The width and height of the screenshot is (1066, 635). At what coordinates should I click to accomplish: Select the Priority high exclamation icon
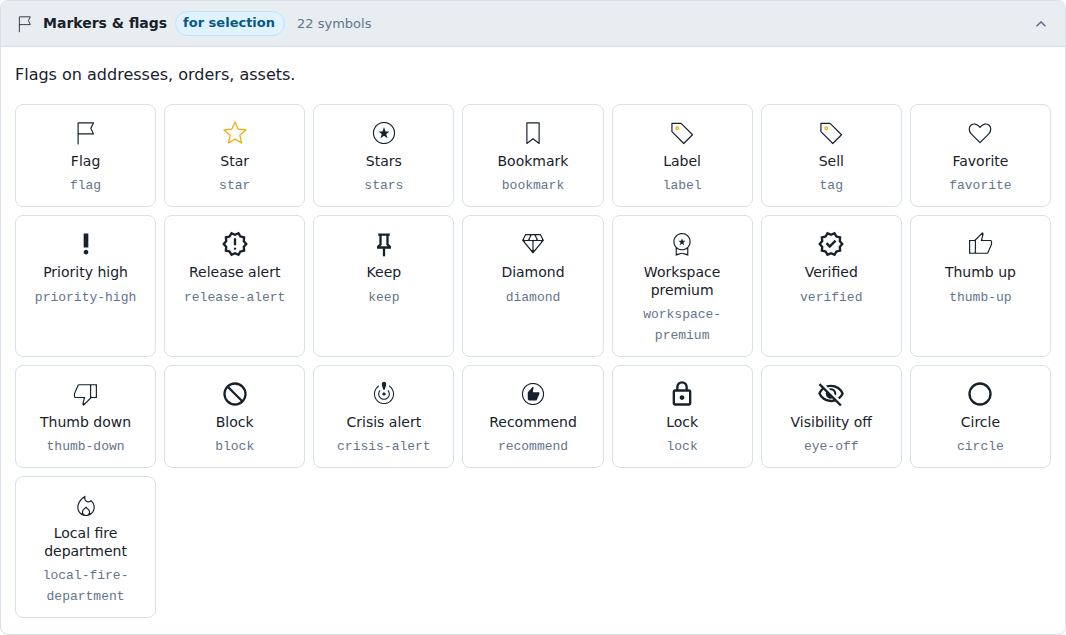(85, 244)
